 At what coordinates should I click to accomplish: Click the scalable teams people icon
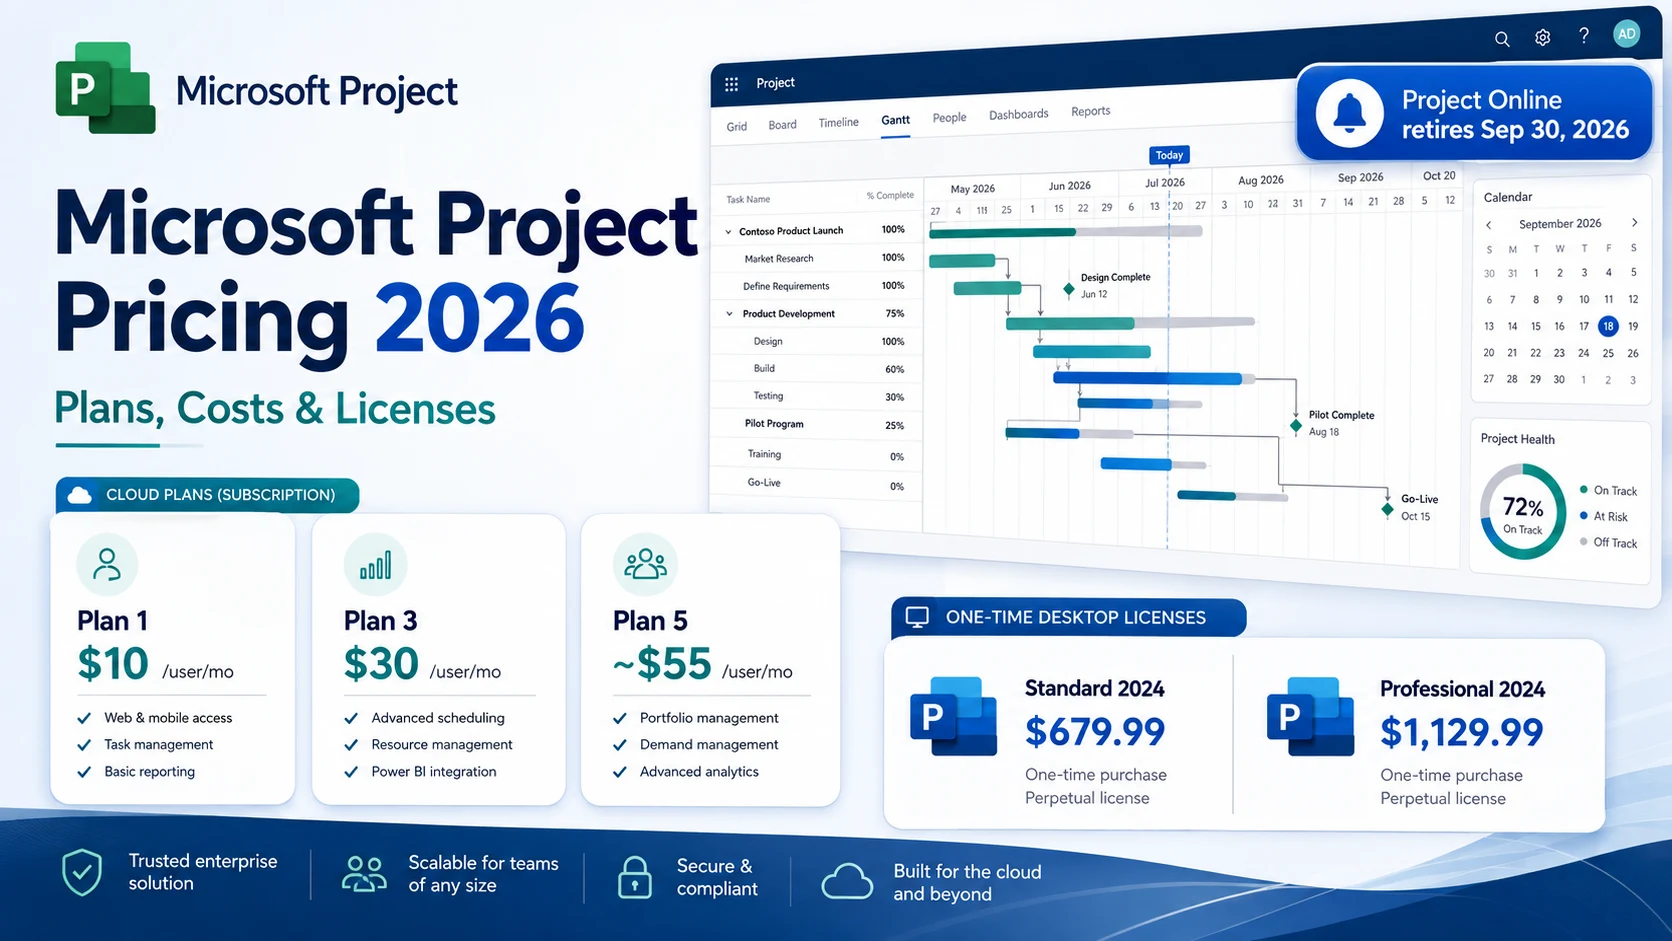364,874
